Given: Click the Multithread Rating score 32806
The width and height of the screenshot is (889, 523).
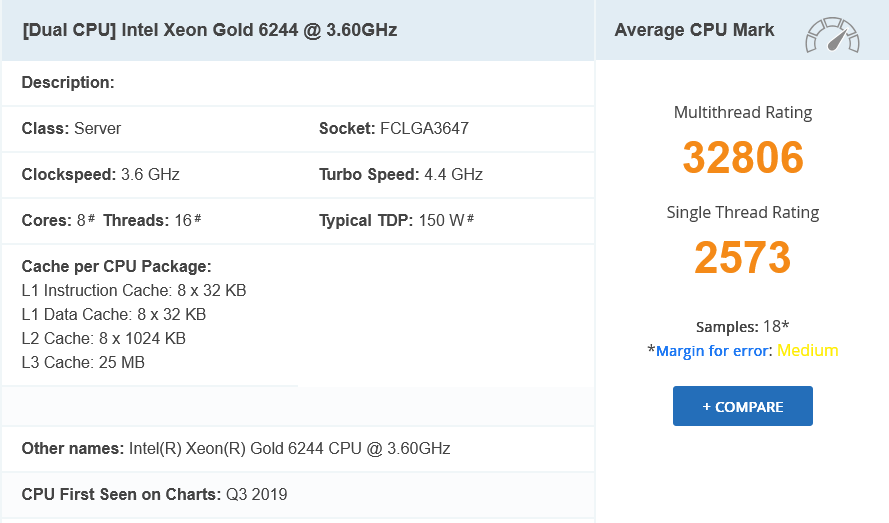Looking at the screenshot, I should pos(743,157).
